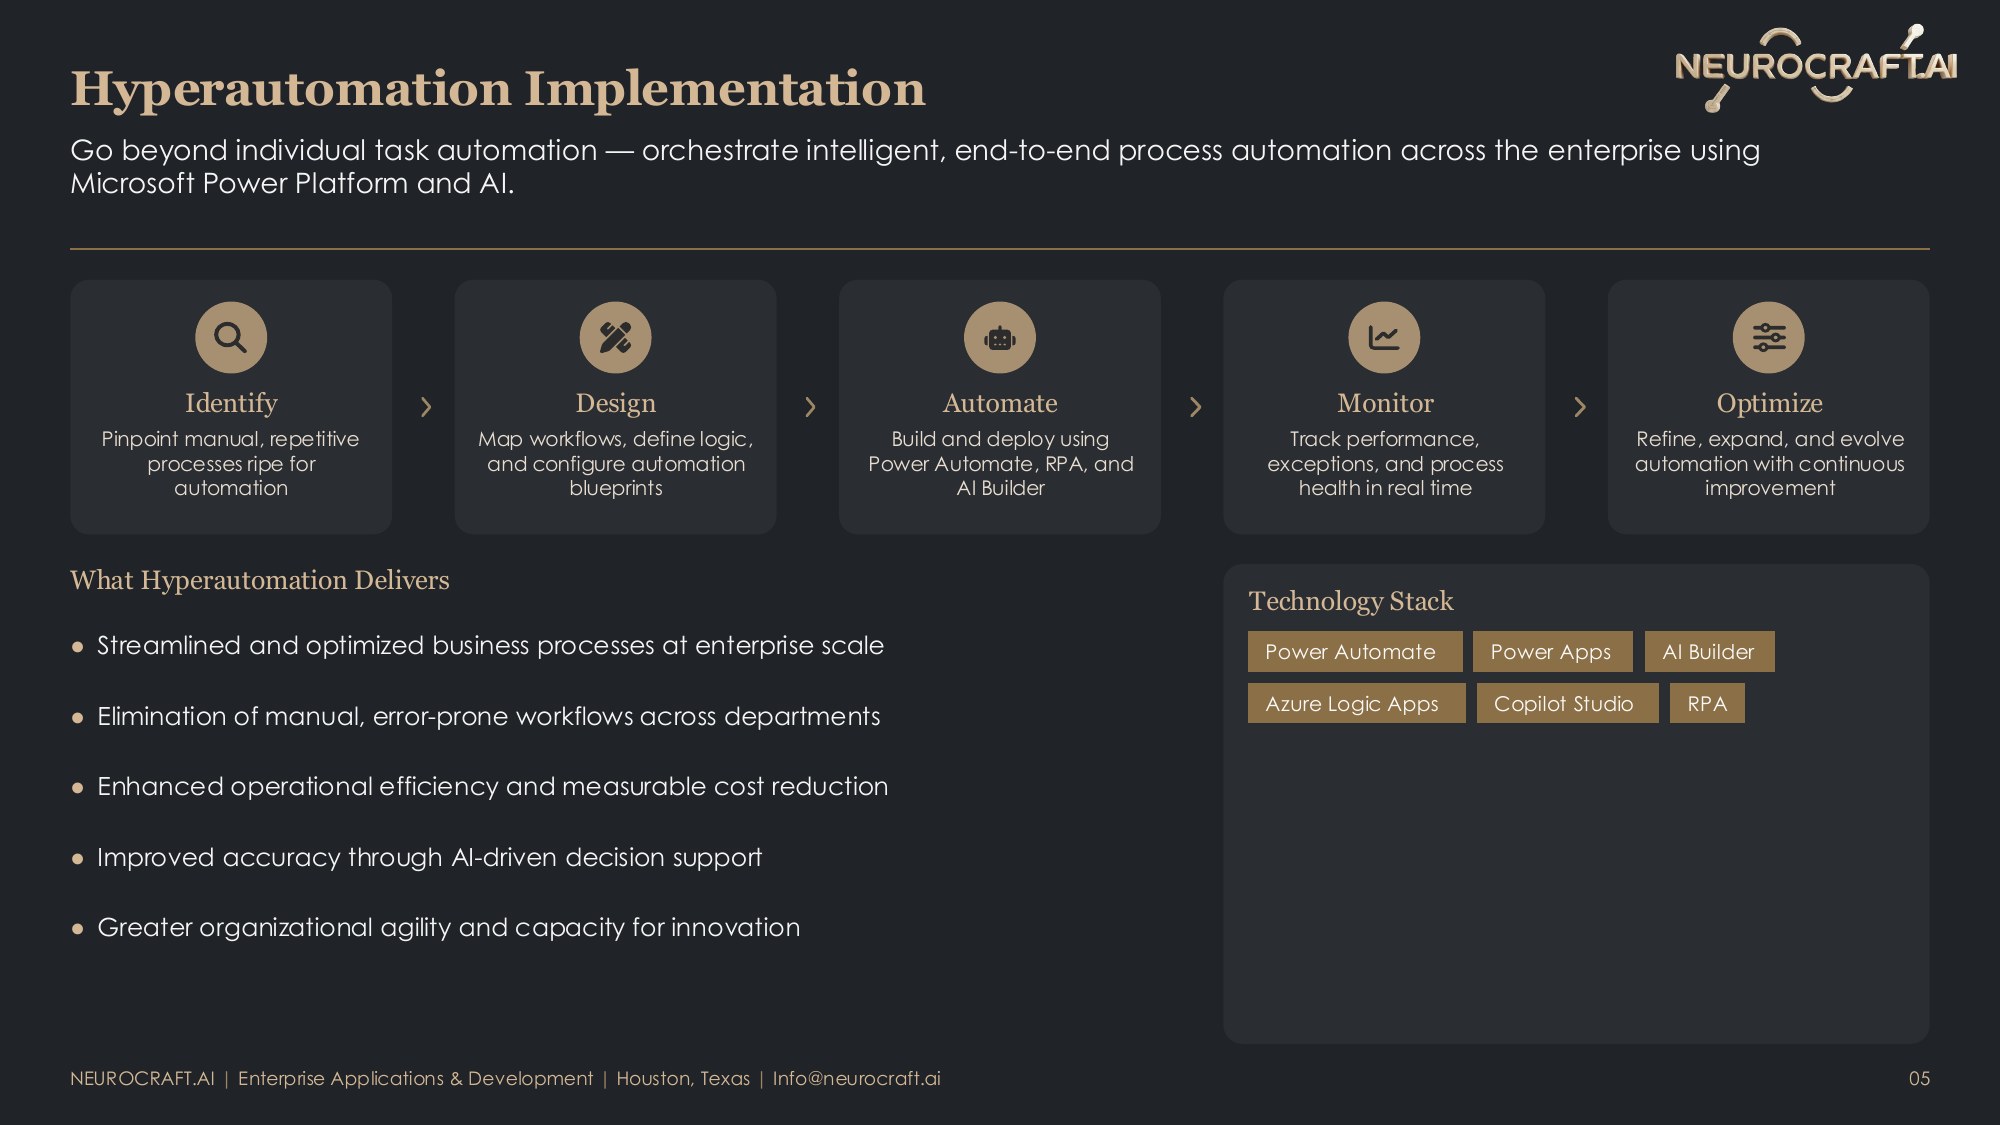Screen dimensions: 2000x1125
Task: Click the 'What Hyperautomation Delivers' heading
Action: pyautogui.click(x=260, y=581)
